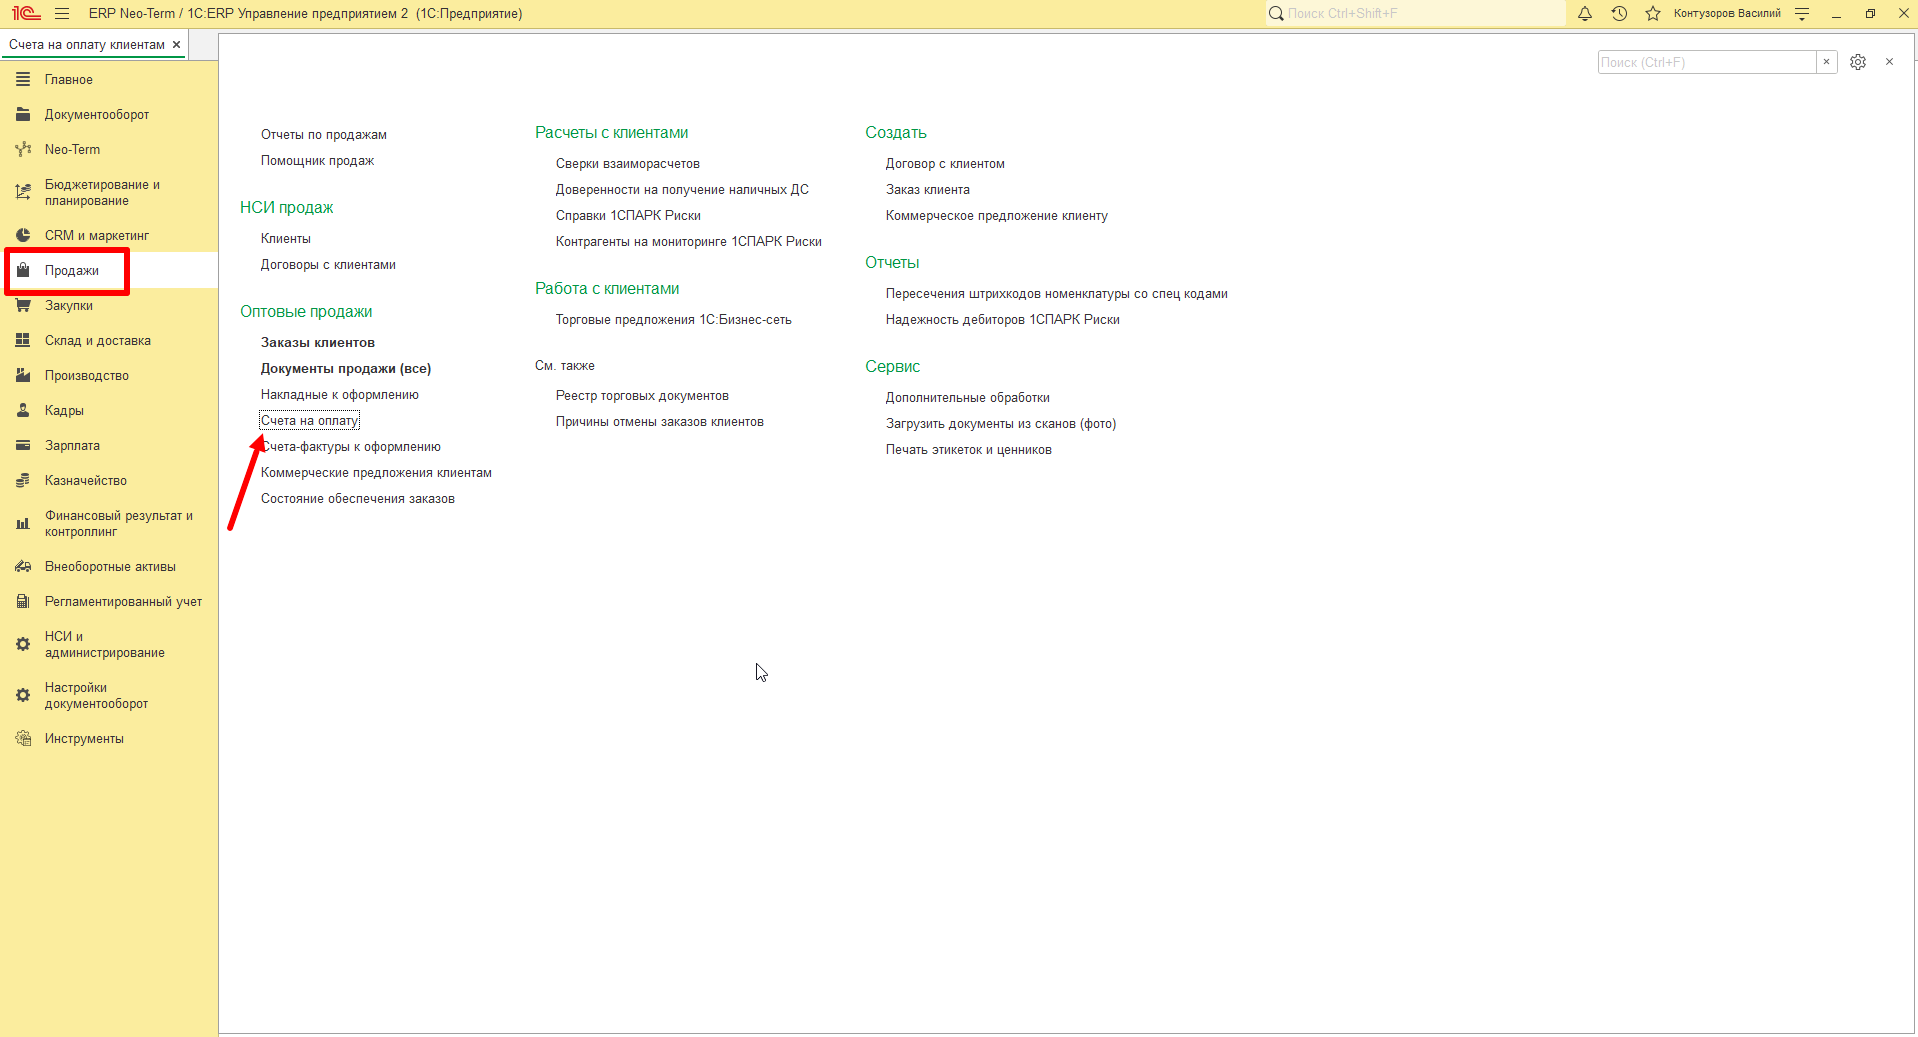Open the Neo-Term section
The width and height of the screenshot is (1918, 1037).
[x=109, y=149]
